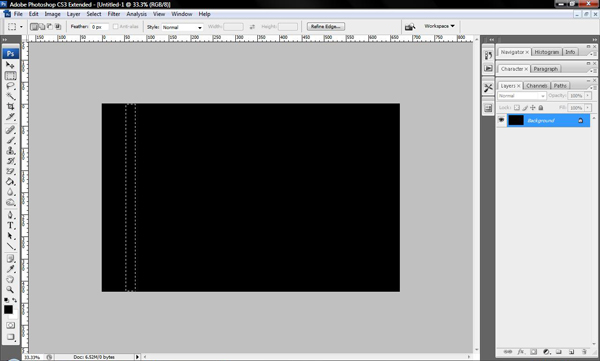600x361 pixels.
Task: Switch to the Paragraph tab
Action: tap(545, 69)
